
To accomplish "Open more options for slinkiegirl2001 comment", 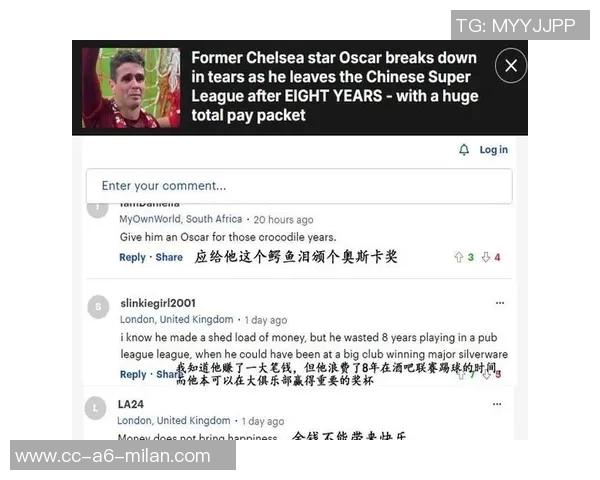I will tap(500, 303).
